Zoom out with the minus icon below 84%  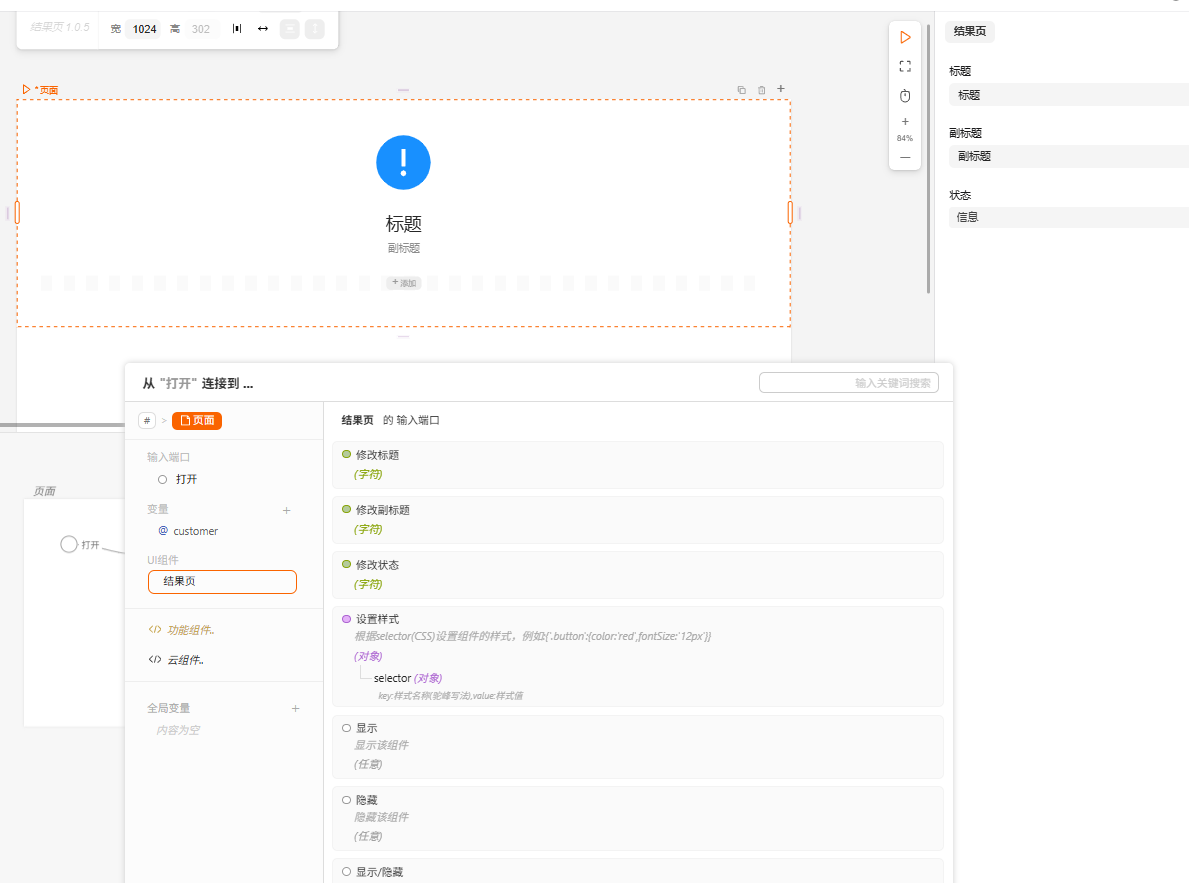(905, 157)
